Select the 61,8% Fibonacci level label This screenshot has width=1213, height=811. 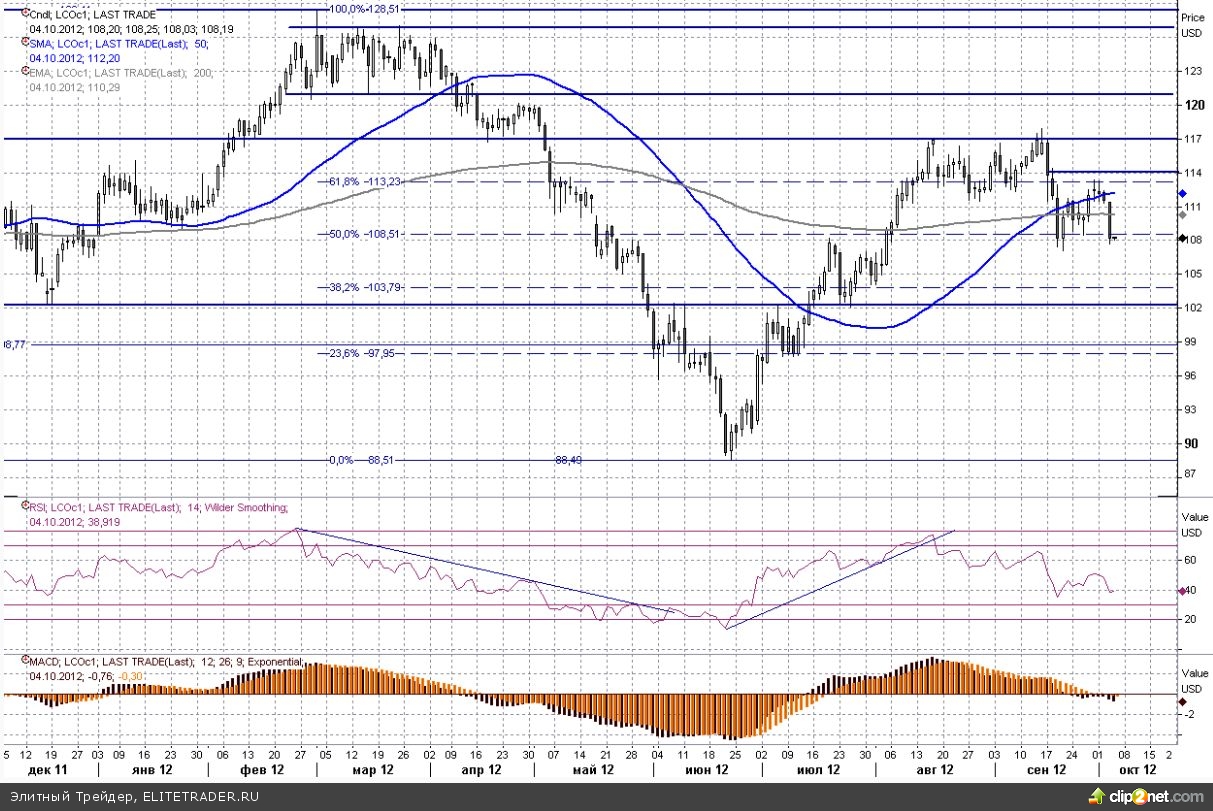pyautogui.click(x=364, y=181)
